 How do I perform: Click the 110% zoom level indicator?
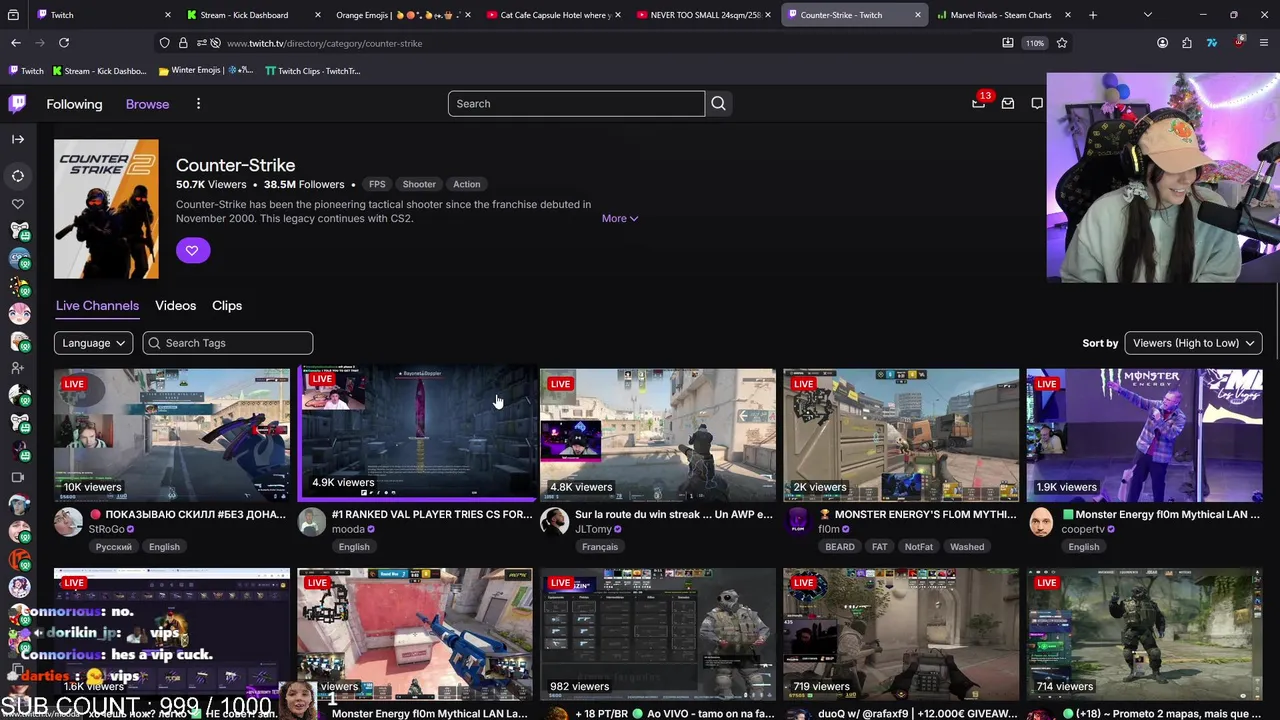[1035, 43]
